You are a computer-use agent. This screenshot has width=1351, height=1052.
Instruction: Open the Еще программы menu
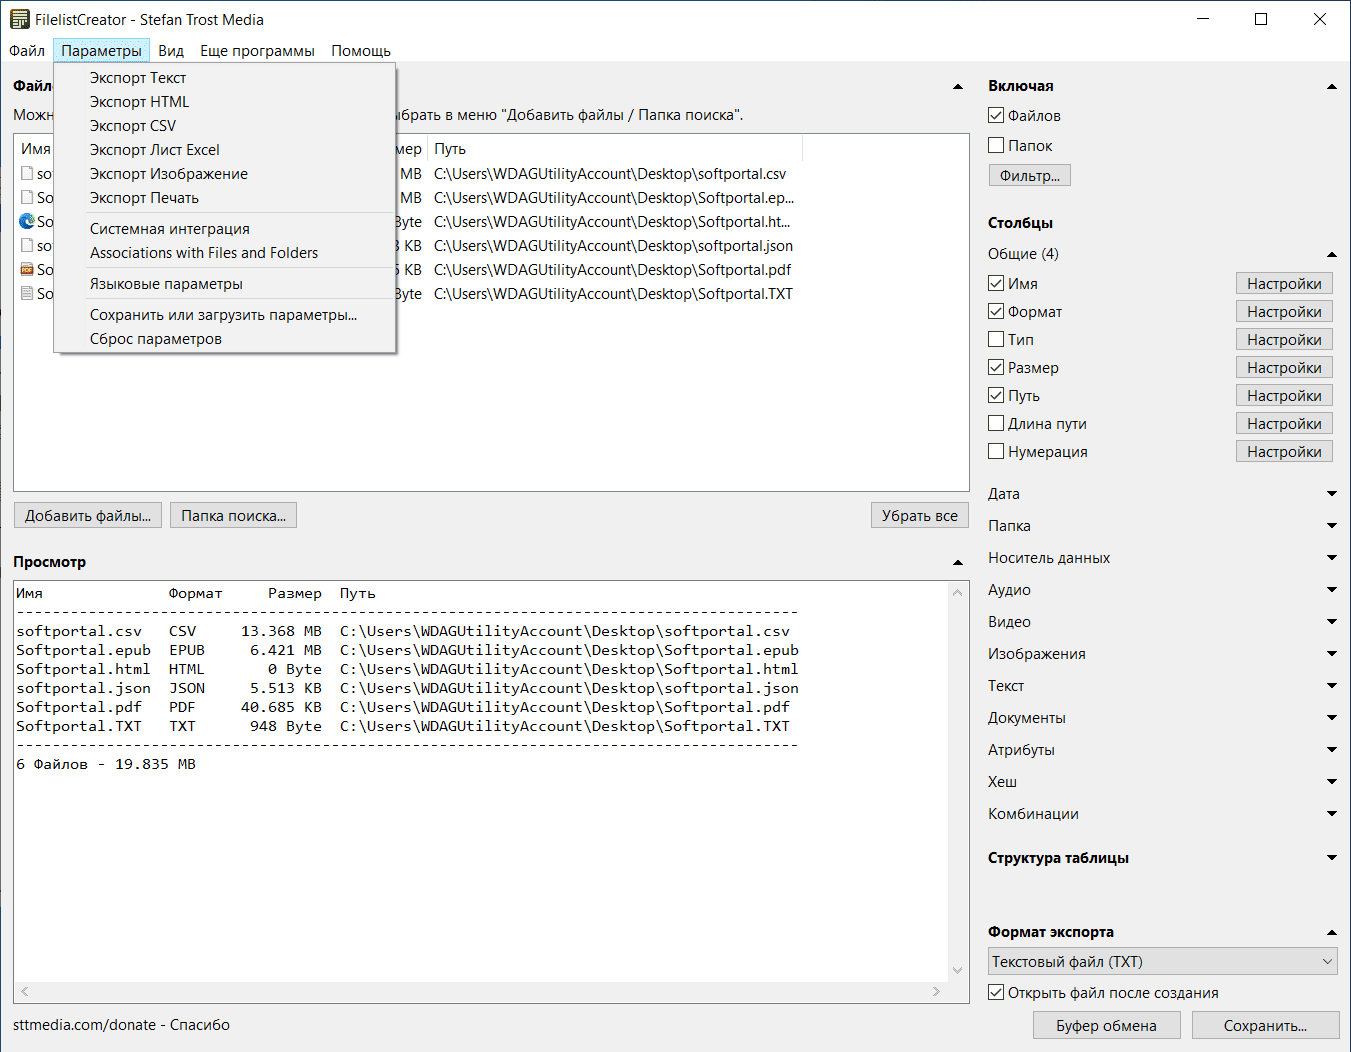point(257,51)
